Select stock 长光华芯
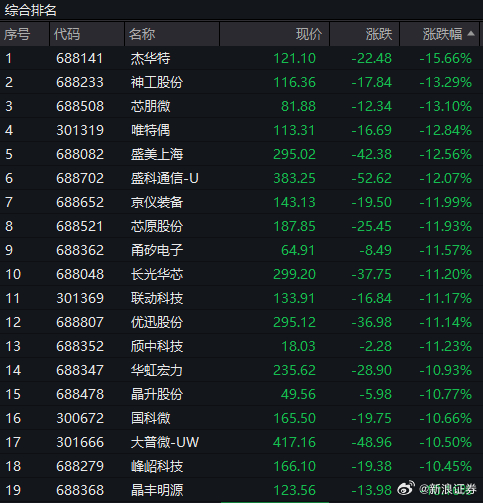Screen dimensions: 483x503 [x=157, y=274]
